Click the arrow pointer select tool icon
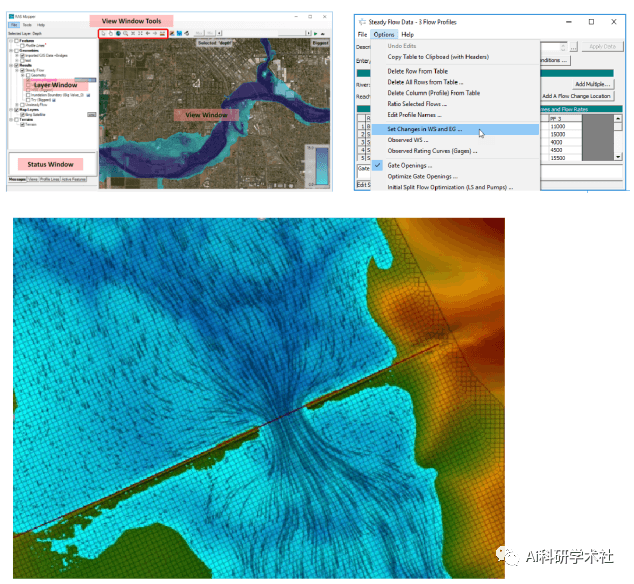 pos(103,34)
